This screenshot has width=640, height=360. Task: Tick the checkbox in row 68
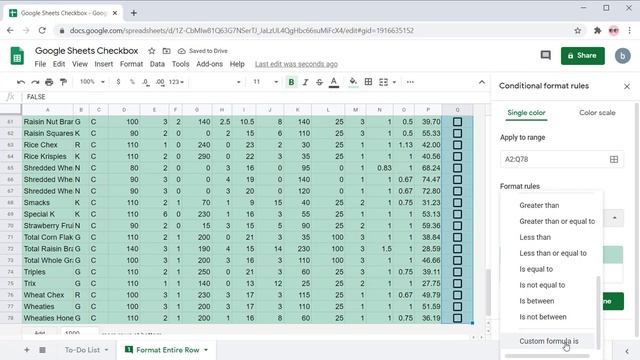click(x=457, y=202)
